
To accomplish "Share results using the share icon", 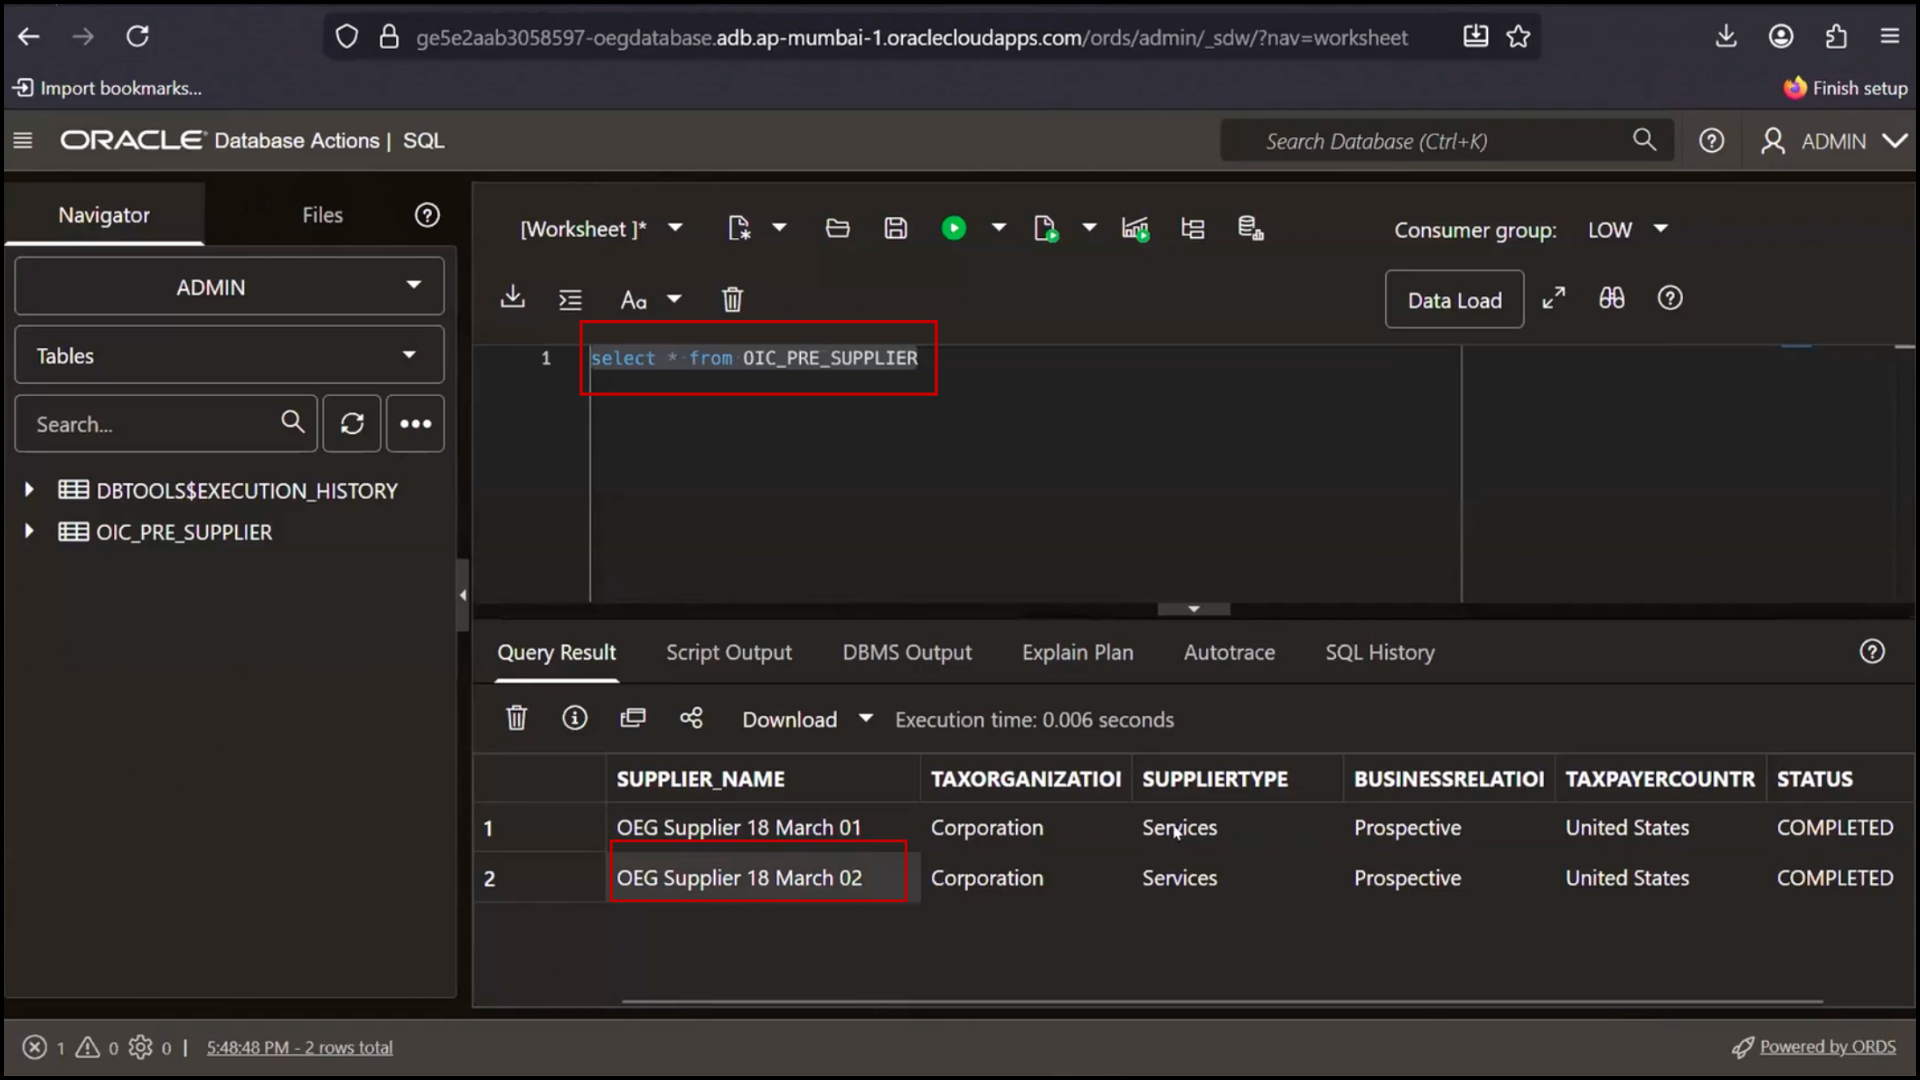I will coord(692,717).
